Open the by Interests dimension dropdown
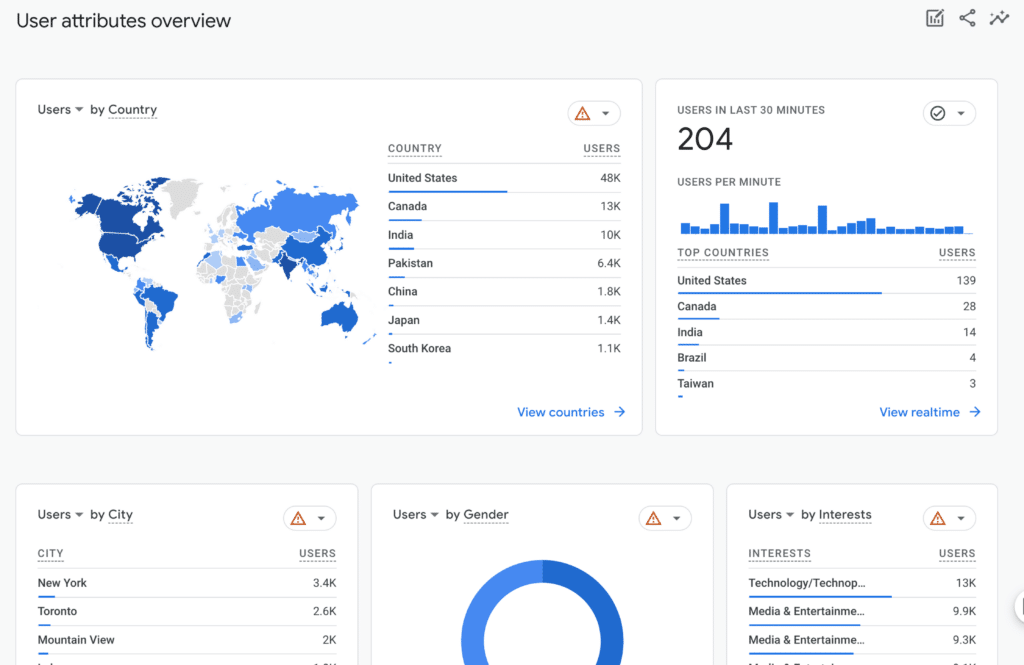This screenshot has width=1024, height=665. coord(845,515)
